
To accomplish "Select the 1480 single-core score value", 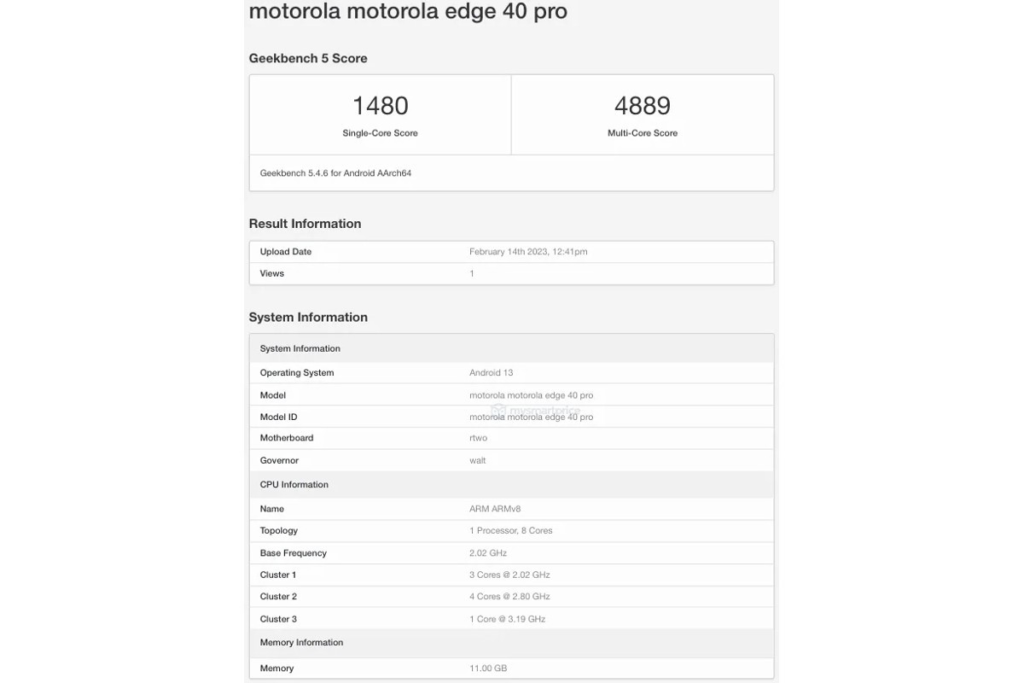I will tap(380, 106).
